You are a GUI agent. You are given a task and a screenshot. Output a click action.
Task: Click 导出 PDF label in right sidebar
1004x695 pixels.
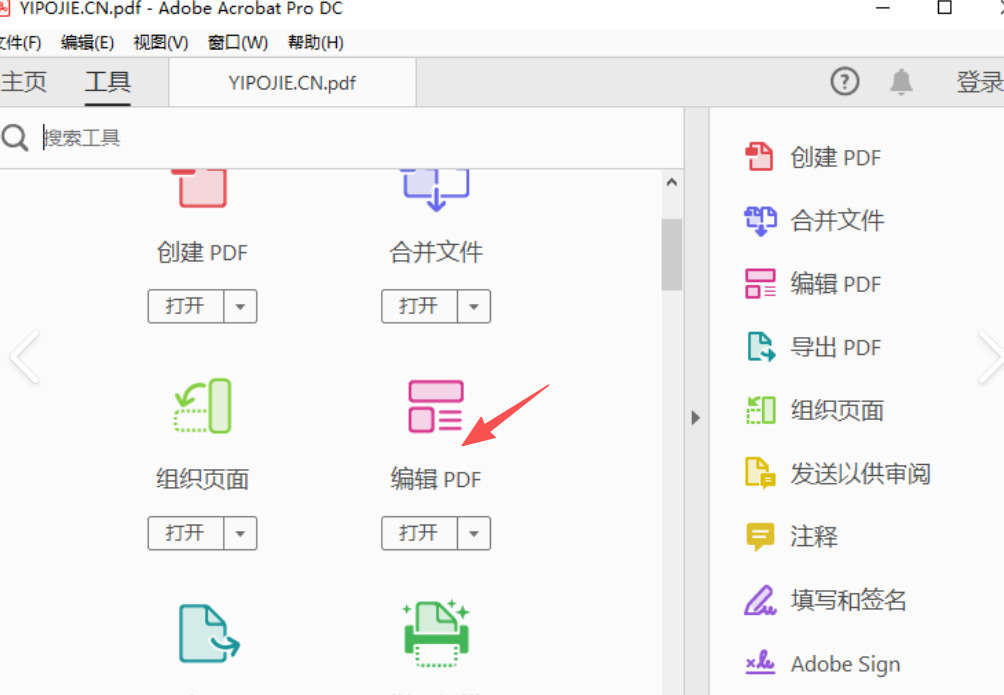click(x=836, y=347)
